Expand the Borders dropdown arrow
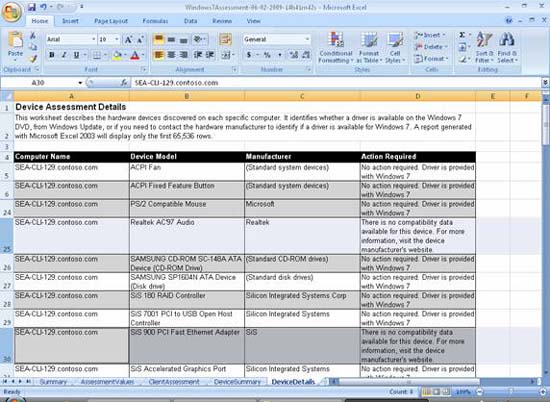The image size is (550, 402). [105, 55]
